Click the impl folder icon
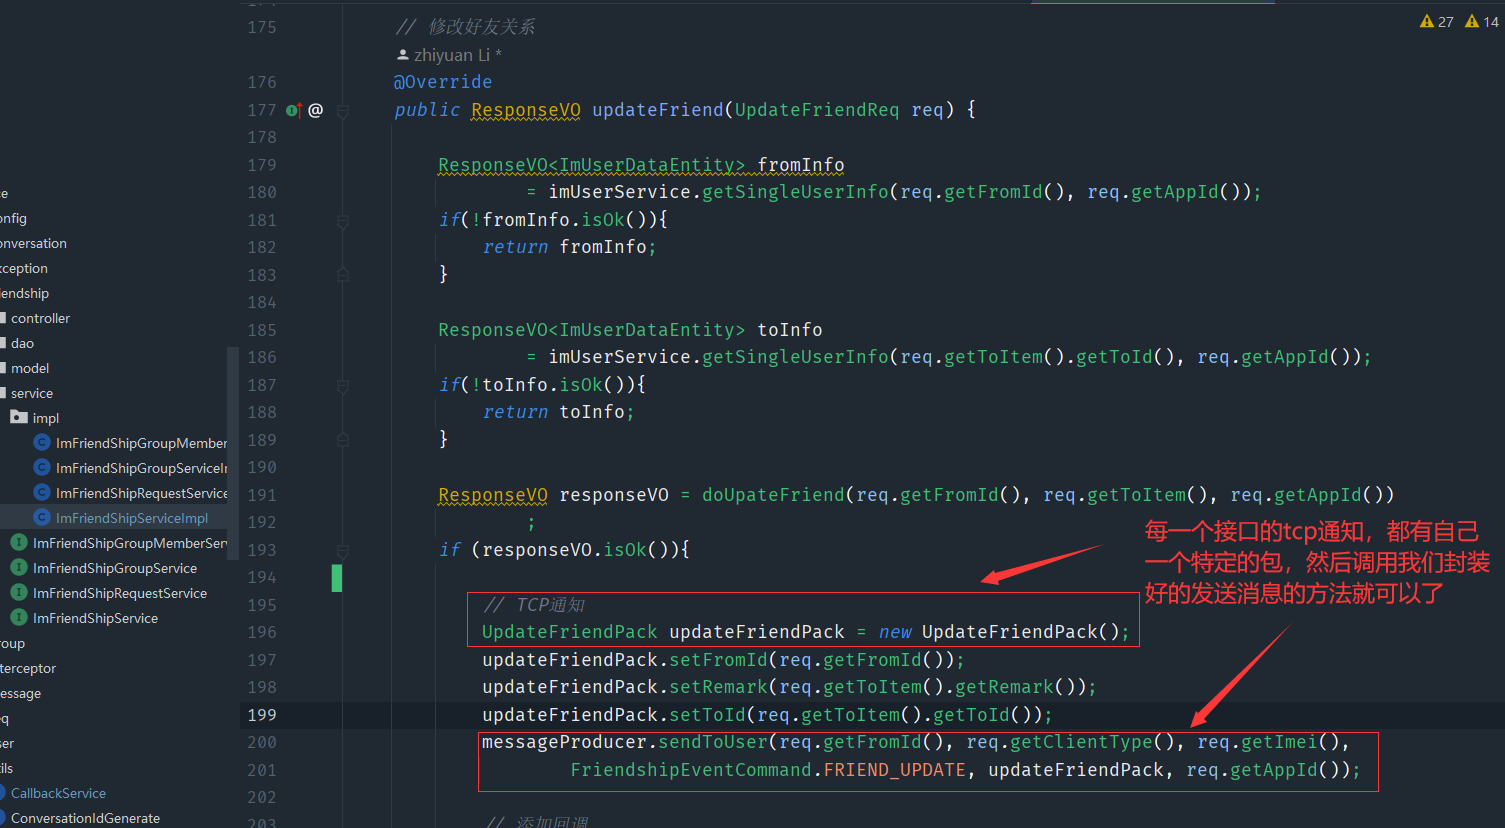The image size is (1505, 828). pos(19,417)
